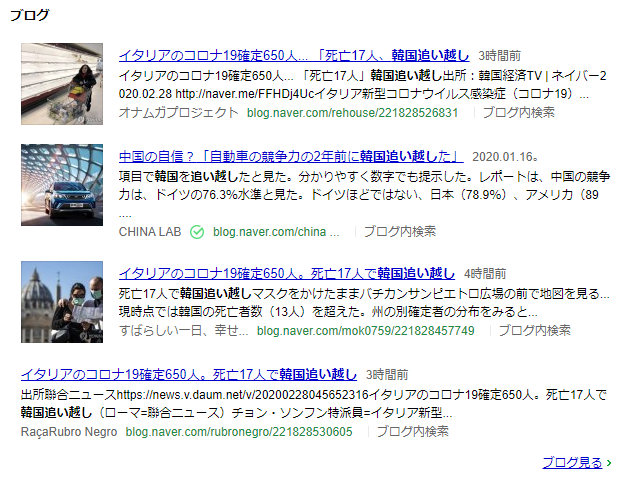
Task: Visit blog.naver.com/rubronegro/221828530605 URL
Action: [x=239, y=431]
